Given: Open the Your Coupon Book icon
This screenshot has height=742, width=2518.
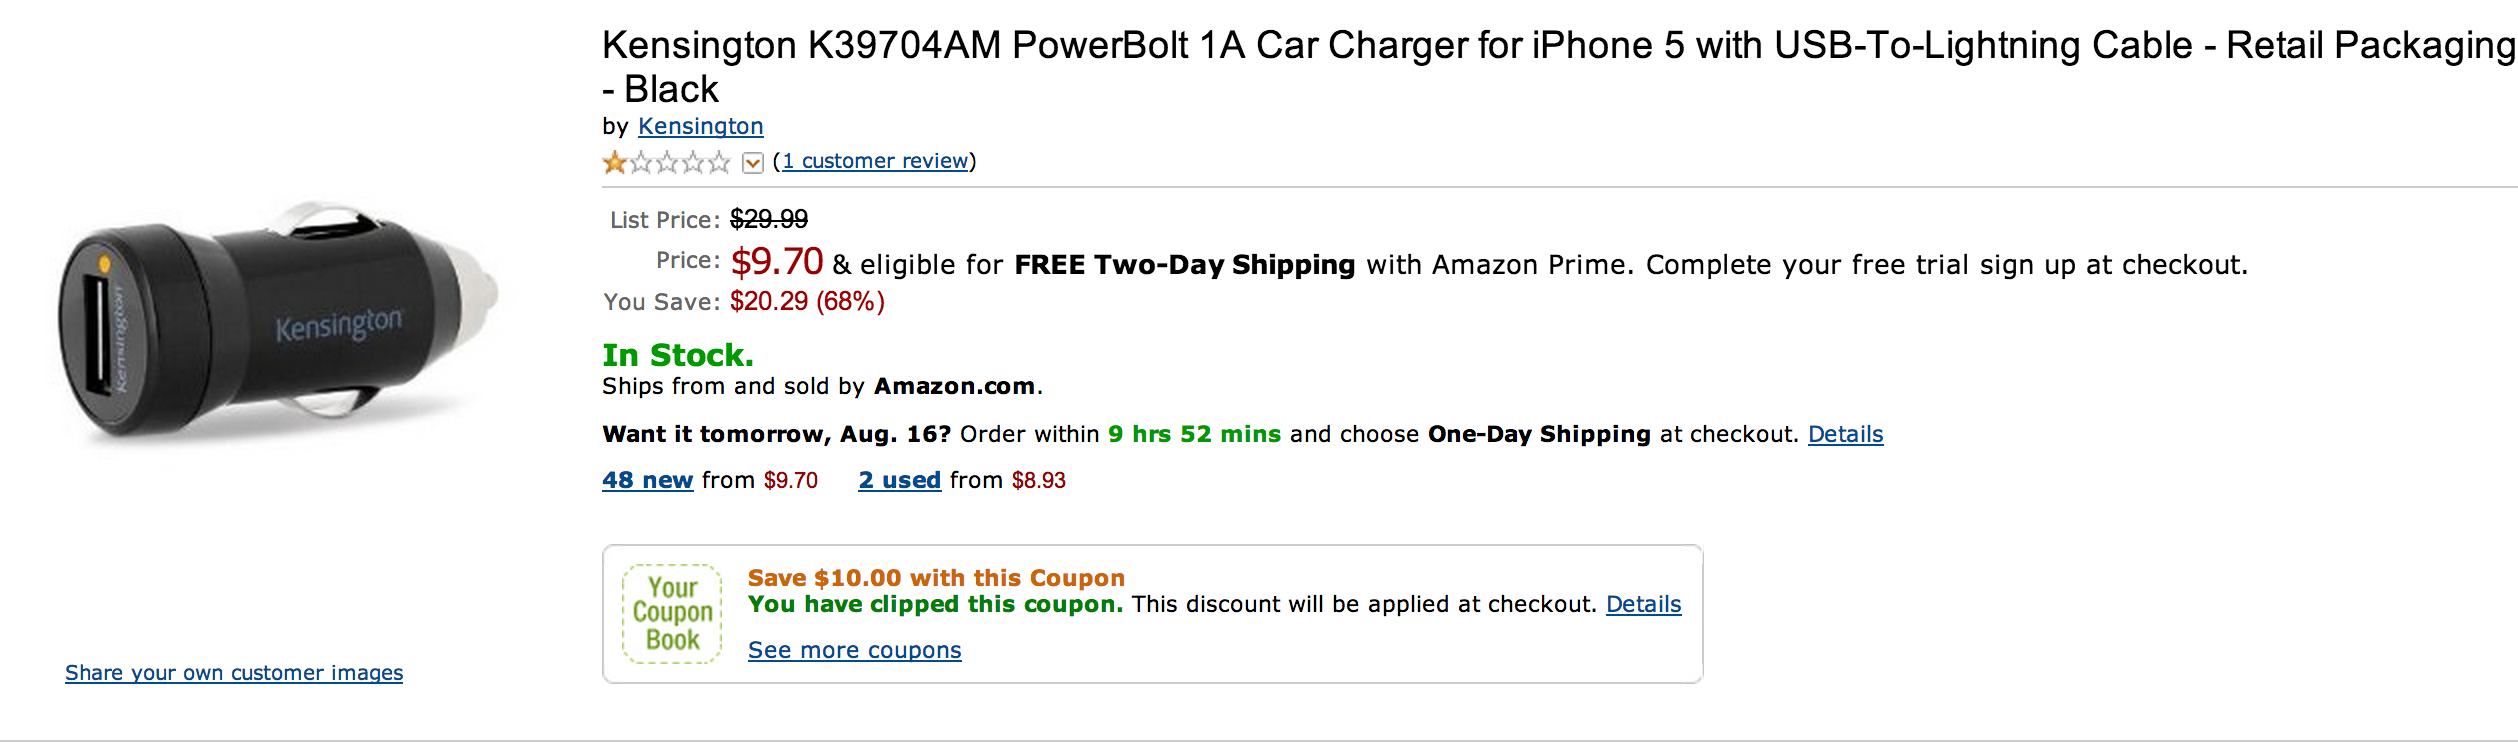Looking at the screenshot, I should click(672, 613).
